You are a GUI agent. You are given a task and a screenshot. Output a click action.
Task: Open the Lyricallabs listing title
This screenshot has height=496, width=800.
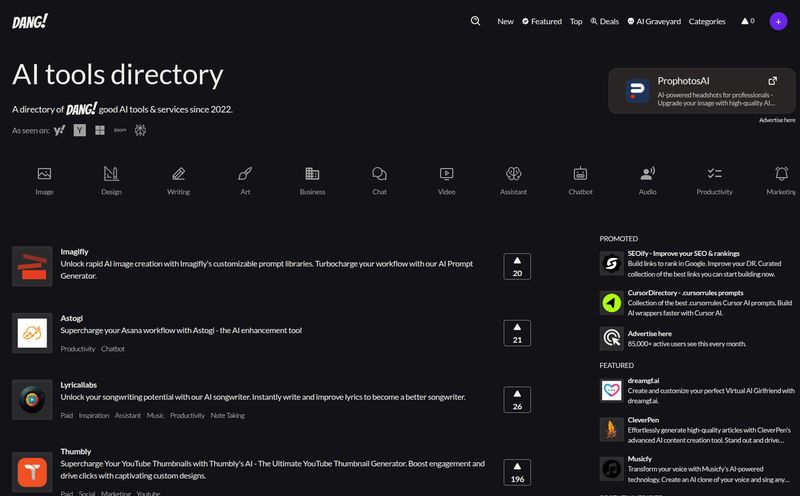click(x=79, y=385)
